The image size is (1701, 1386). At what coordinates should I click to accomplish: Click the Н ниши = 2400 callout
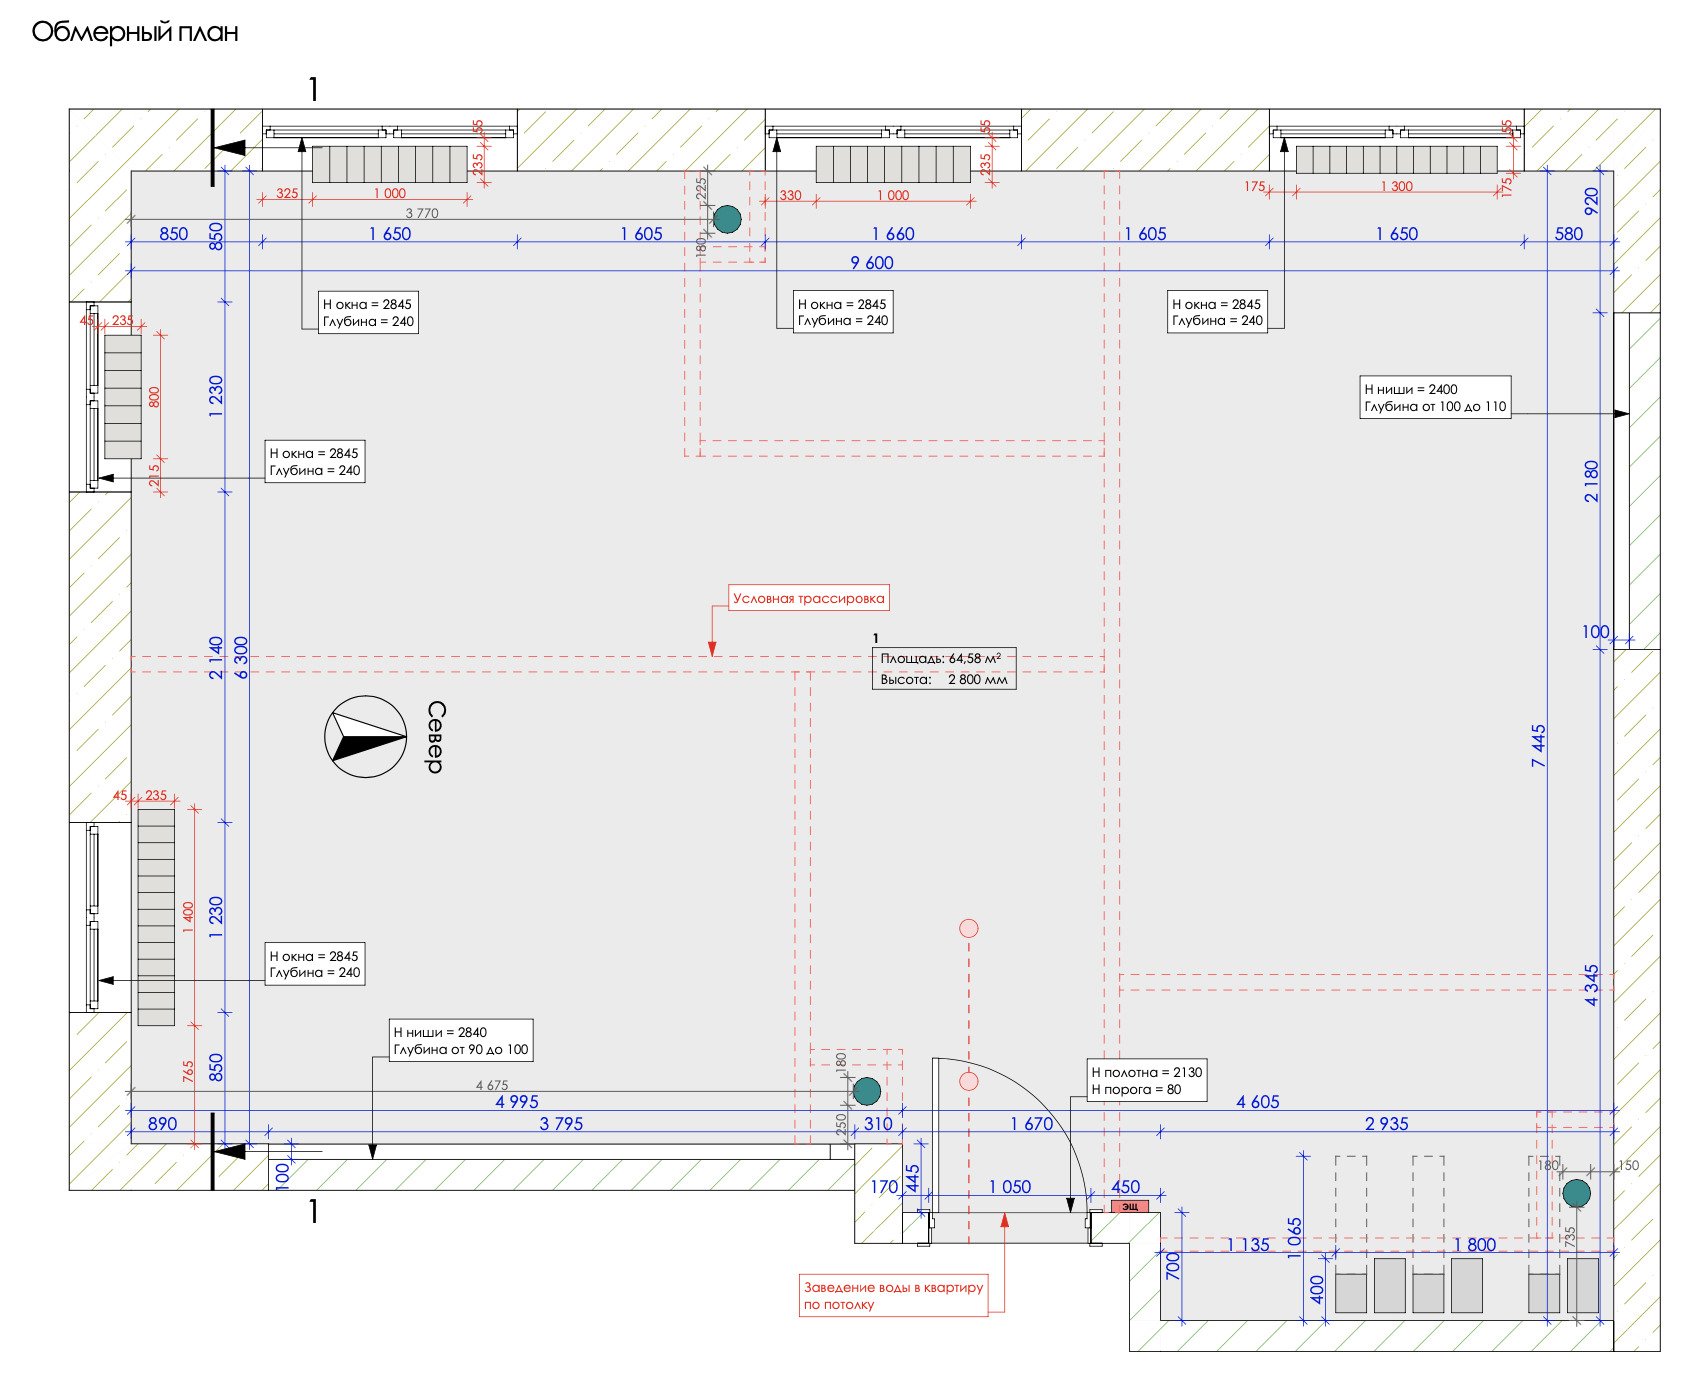[x=1435, y=398]
